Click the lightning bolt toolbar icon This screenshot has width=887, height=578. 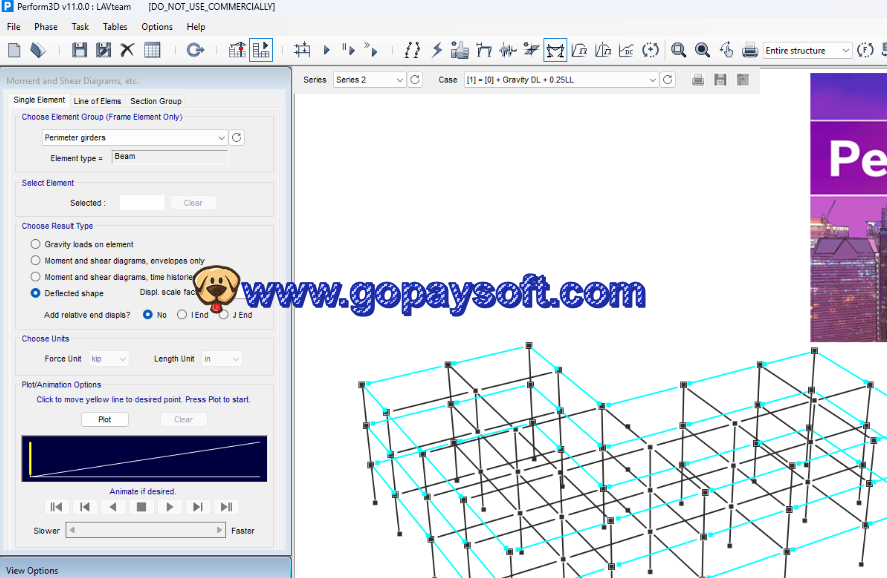point(437,50)
